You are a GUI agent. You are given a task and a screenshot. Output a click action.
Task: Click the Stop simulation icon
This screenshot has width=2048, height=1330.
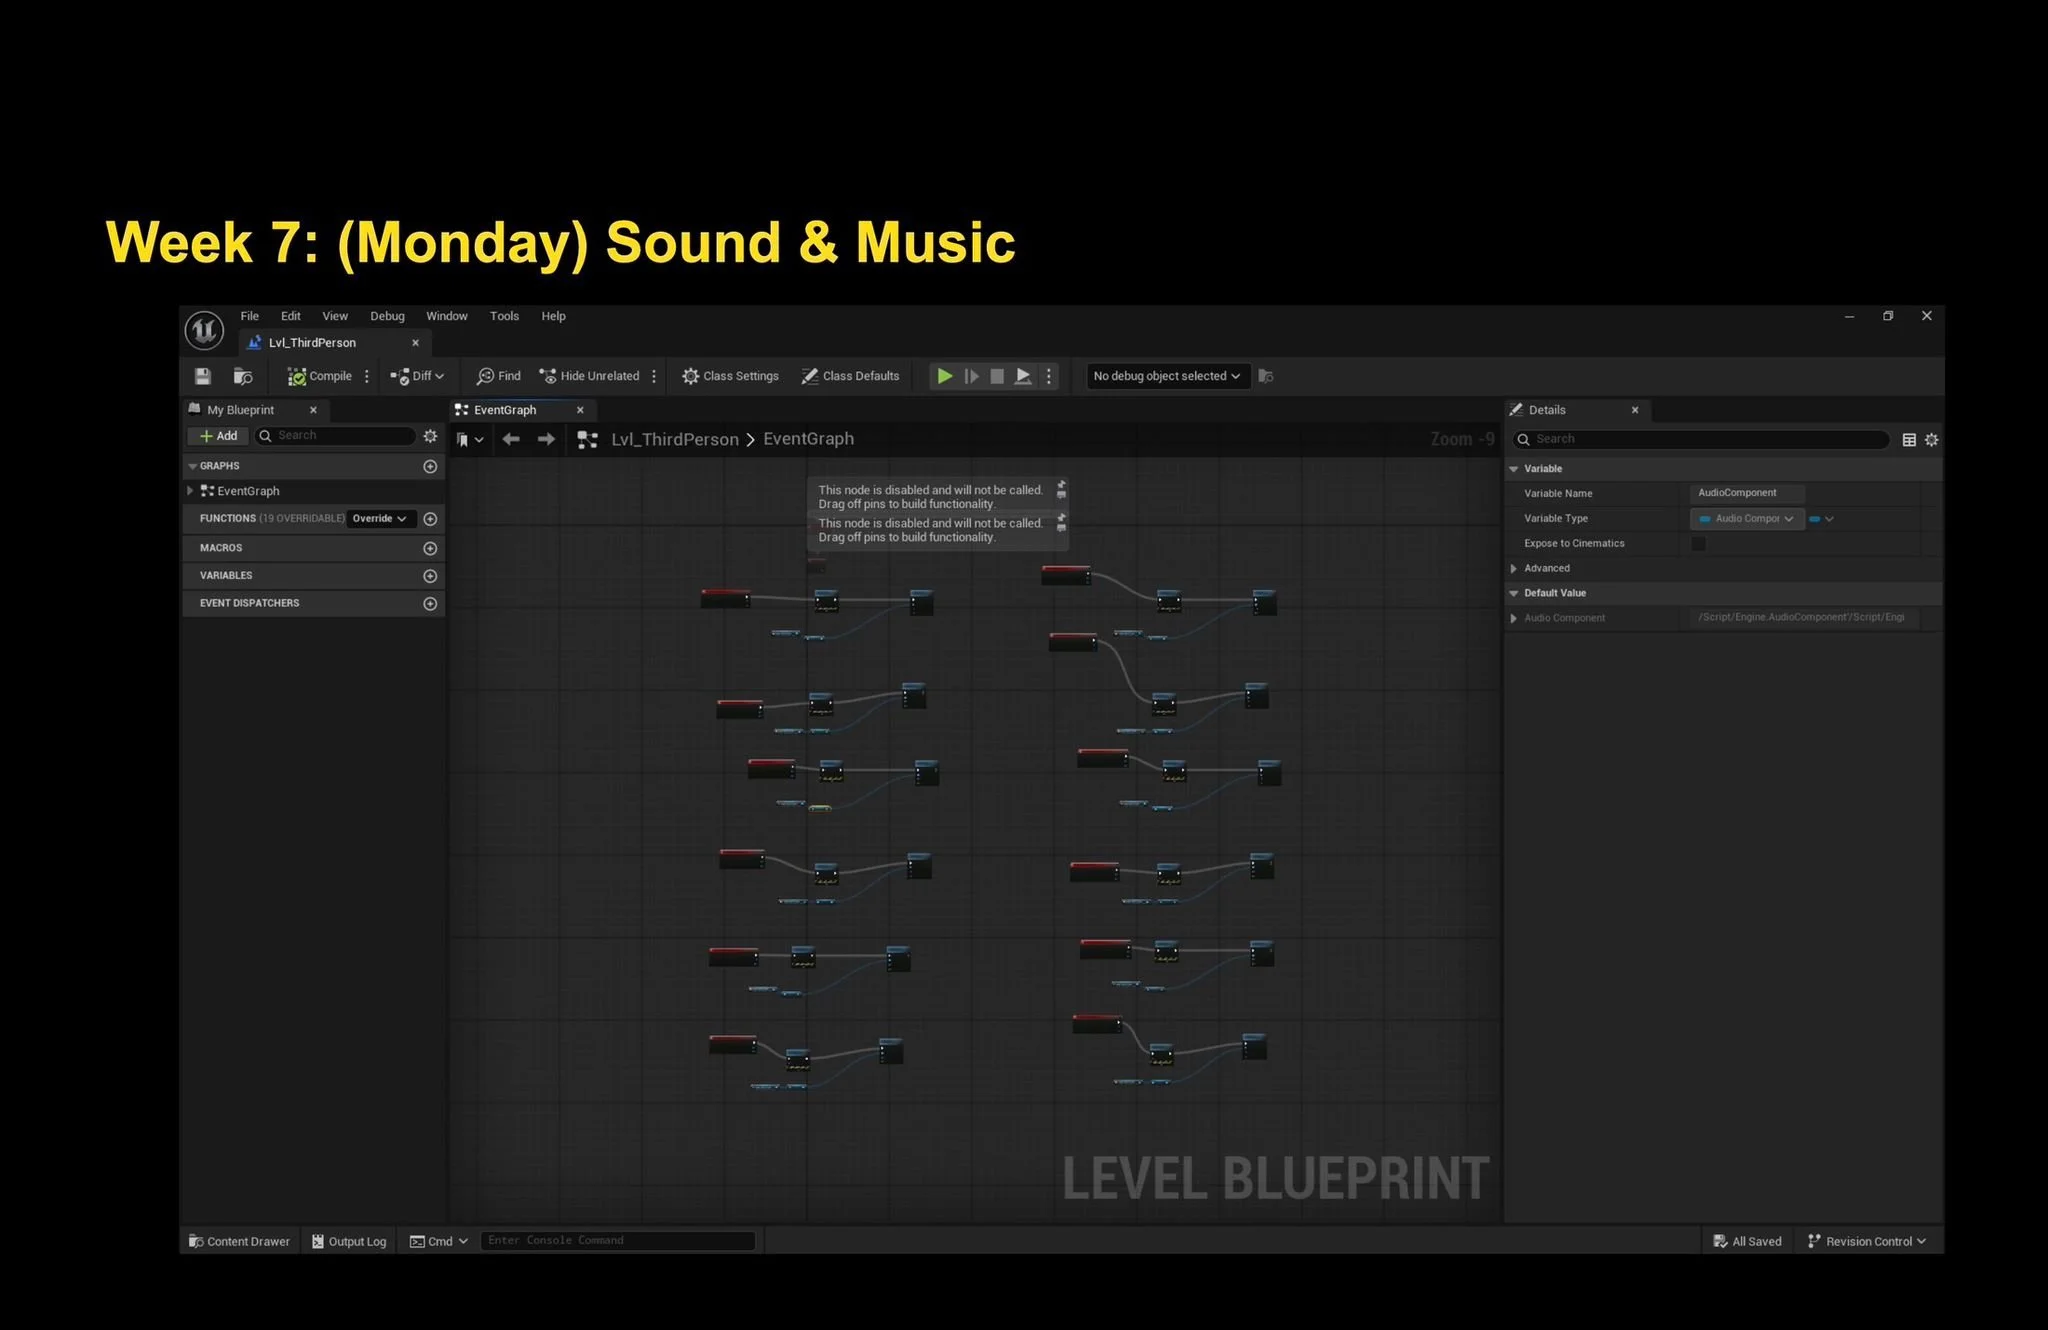click(x=997, y=376)
